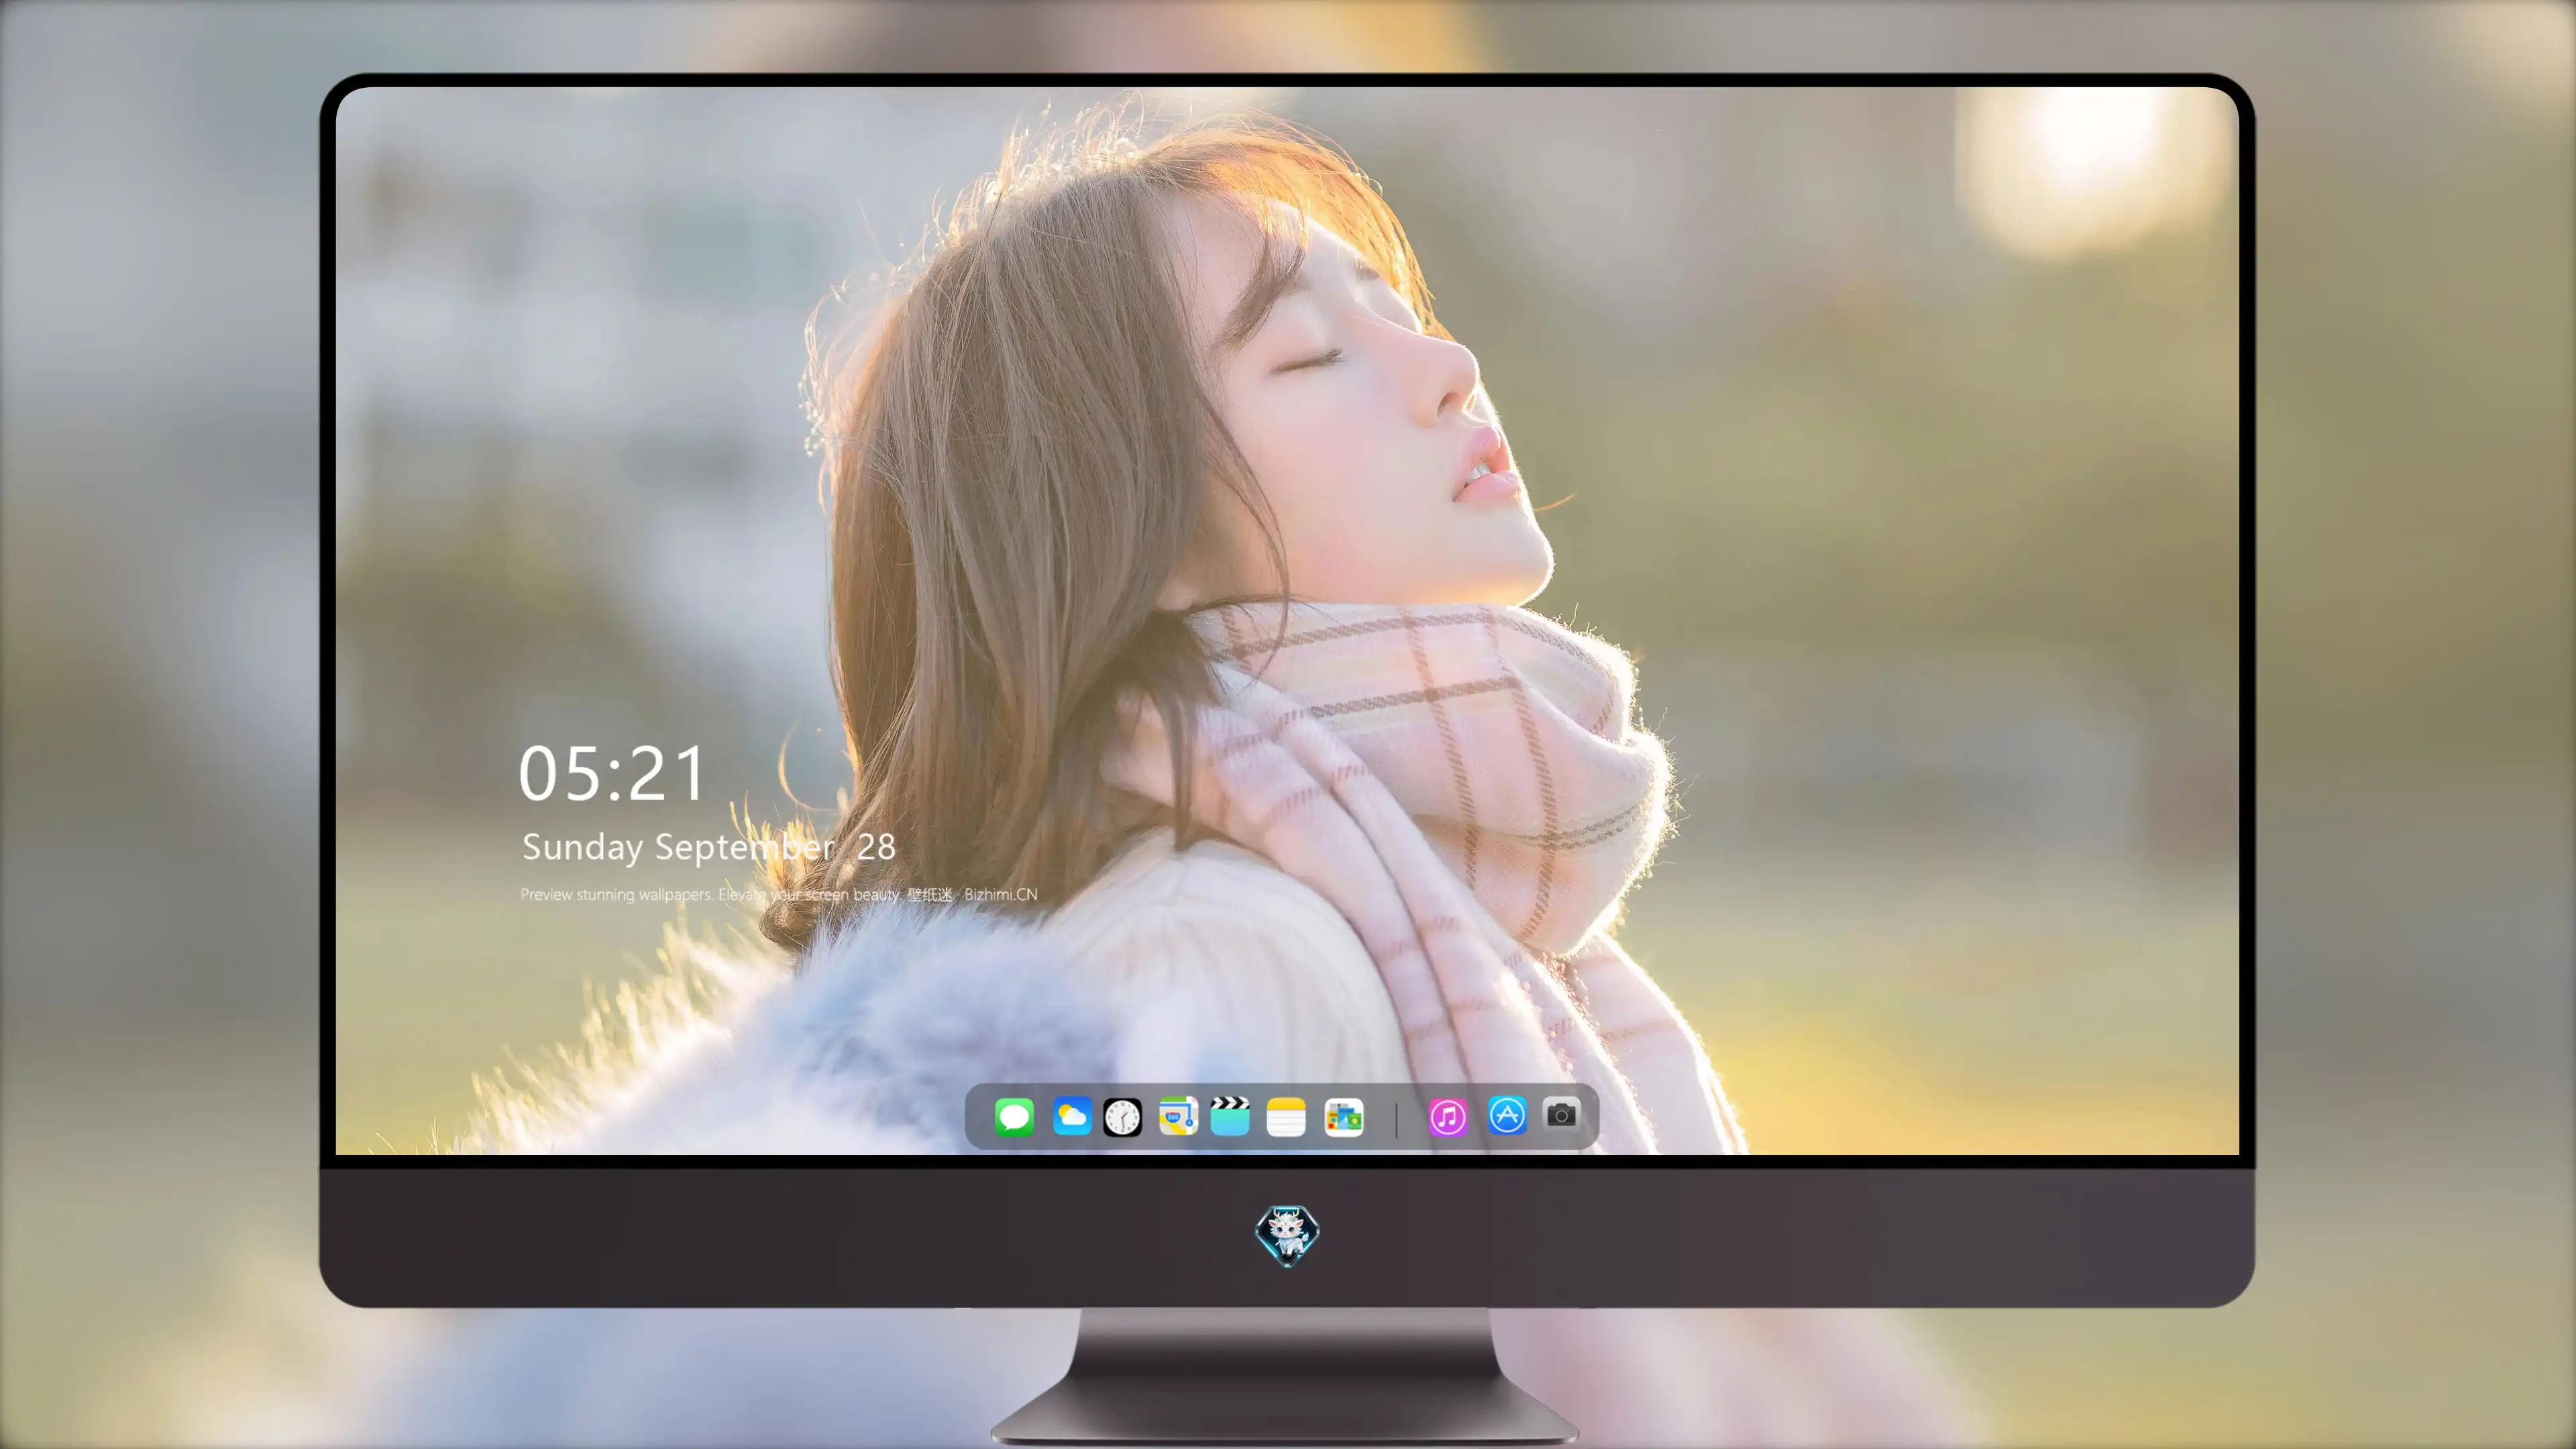Open the Camera app in dock
The height and width of the screenshot is (1449, 2576).
[x=1561, y=1114]
